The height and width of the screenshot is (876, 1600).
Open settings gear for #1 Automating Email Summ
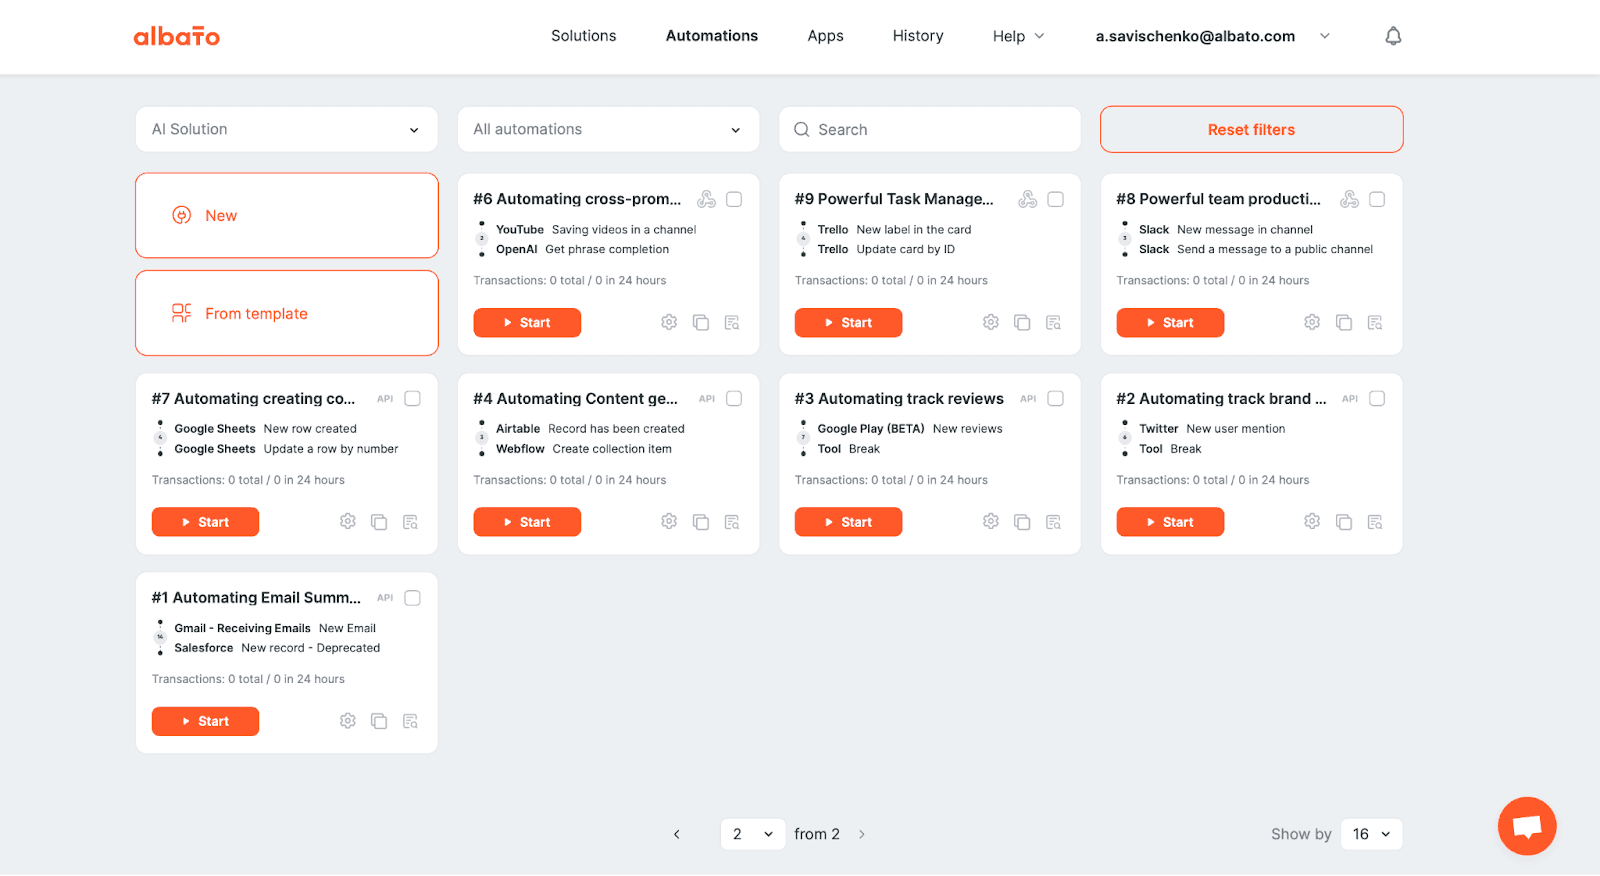tap(347, 721)
